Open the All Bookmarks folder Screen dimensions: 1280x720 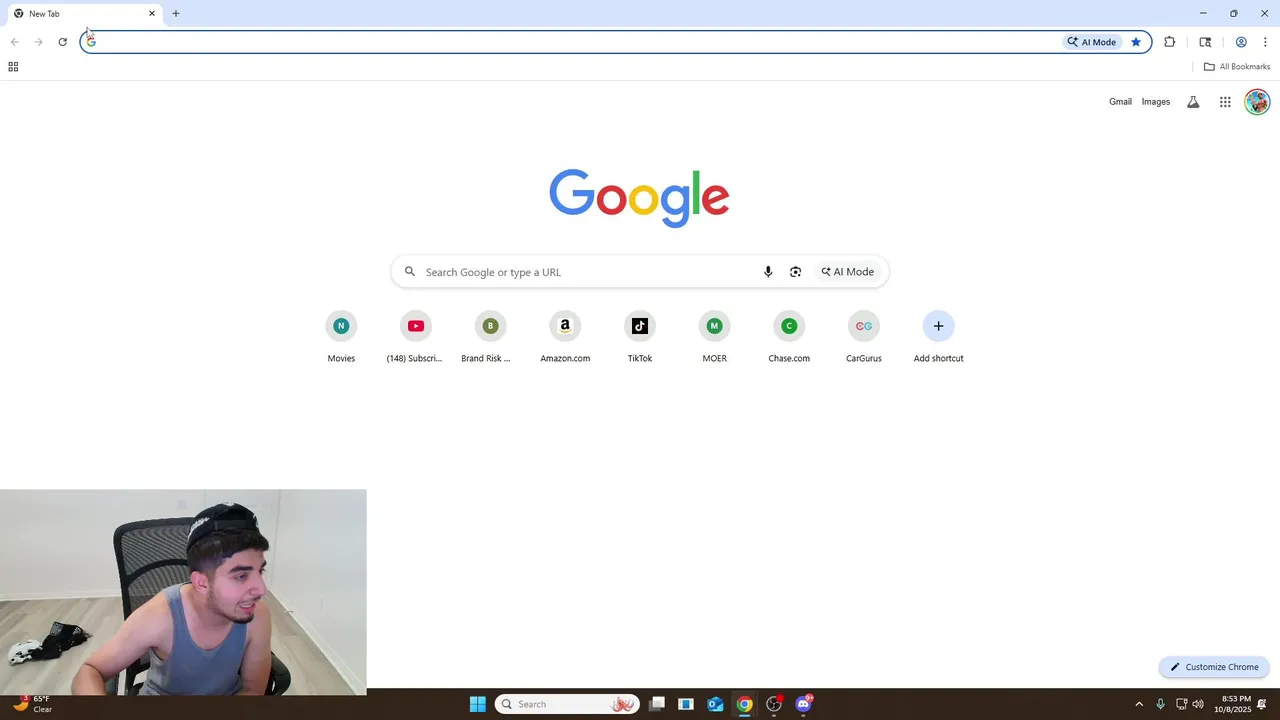coord(1237,67)
